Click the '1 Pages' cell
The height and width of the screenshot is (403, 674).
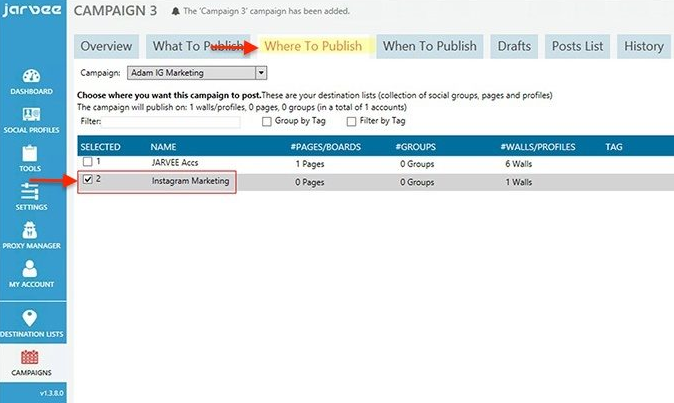coord(310,164)
